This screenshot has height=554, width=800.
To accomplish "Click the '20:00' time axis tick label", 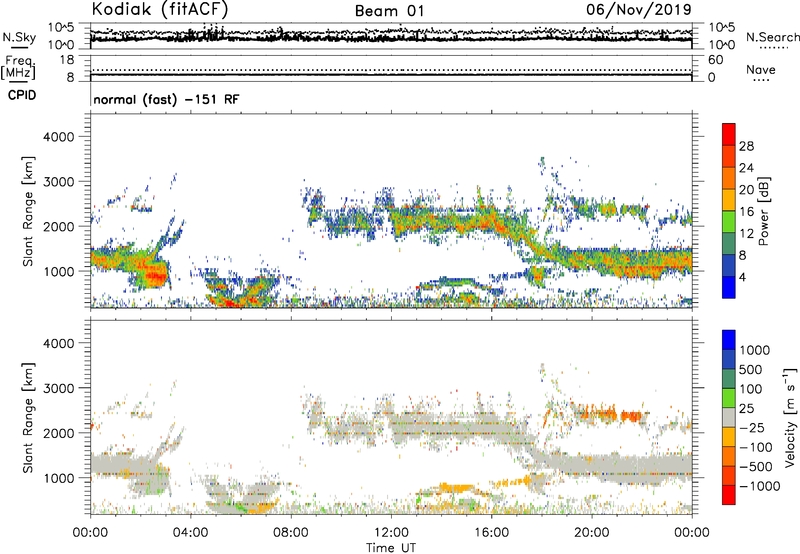I will tap(592, 533).
